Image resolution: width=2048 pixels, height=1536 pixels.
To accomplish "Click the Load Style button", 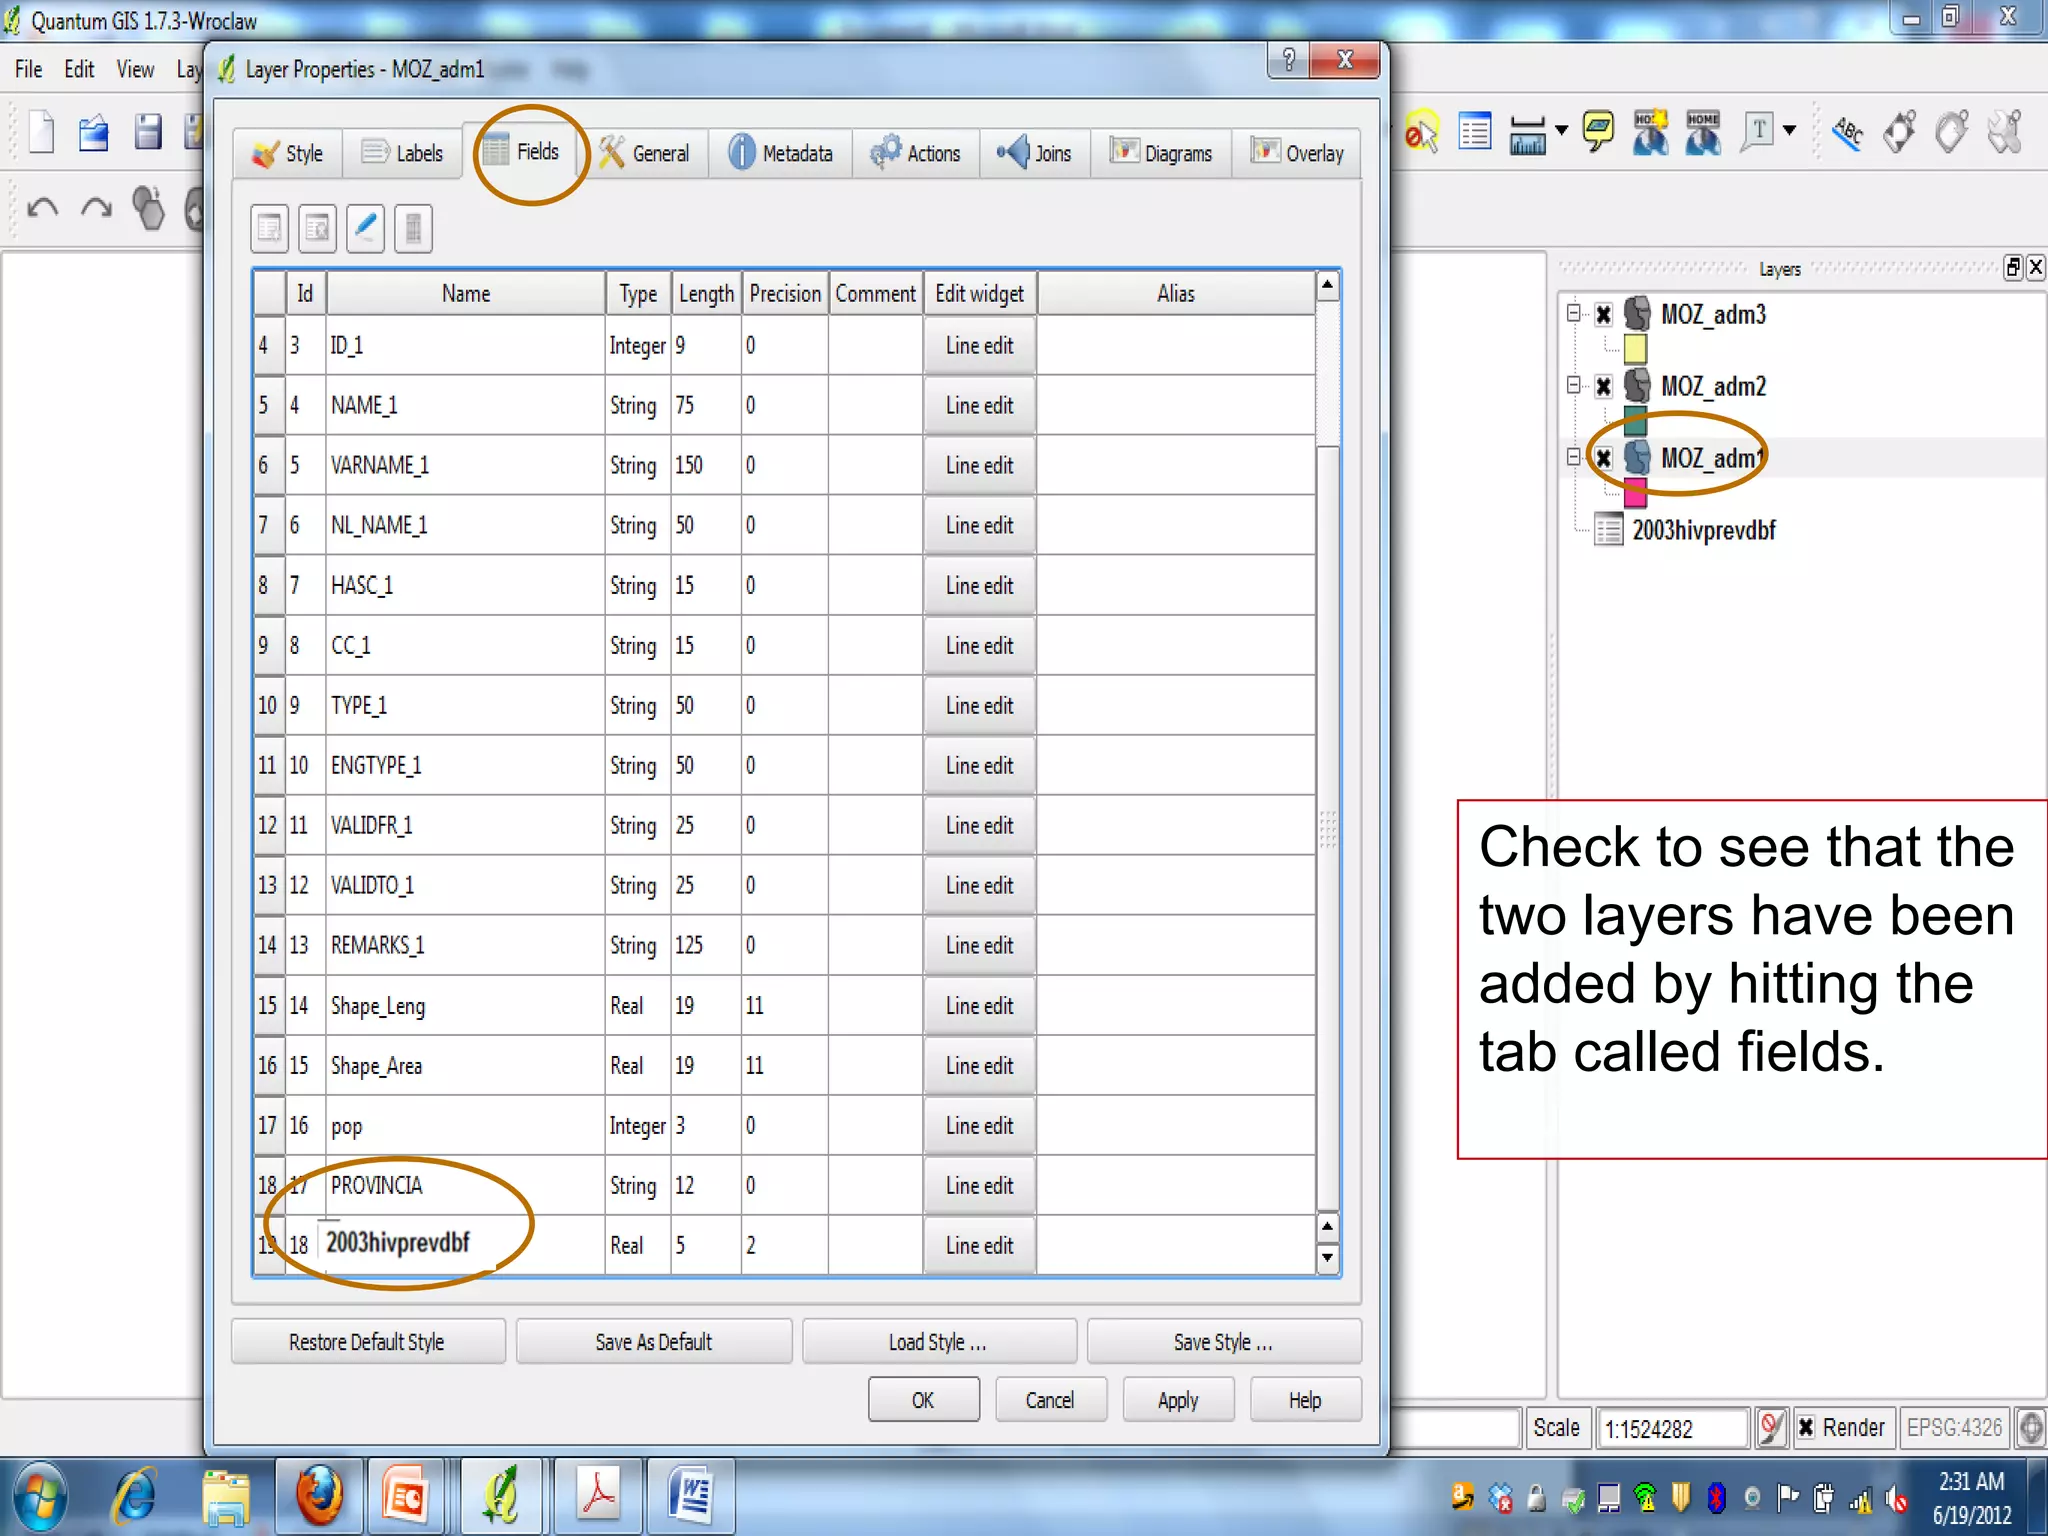I will pos(939,1342).
